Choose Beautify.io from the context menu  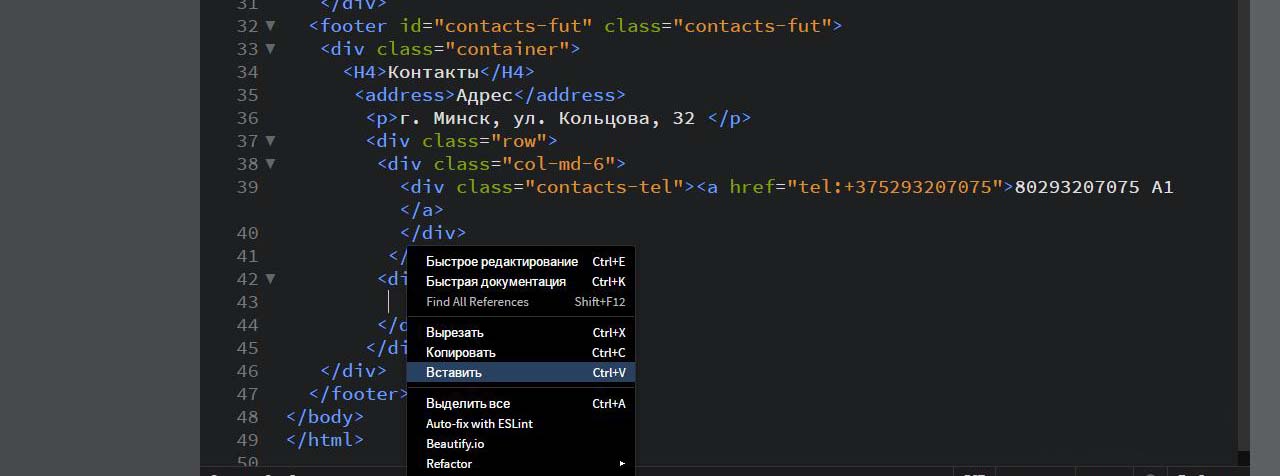coord(455,444)
